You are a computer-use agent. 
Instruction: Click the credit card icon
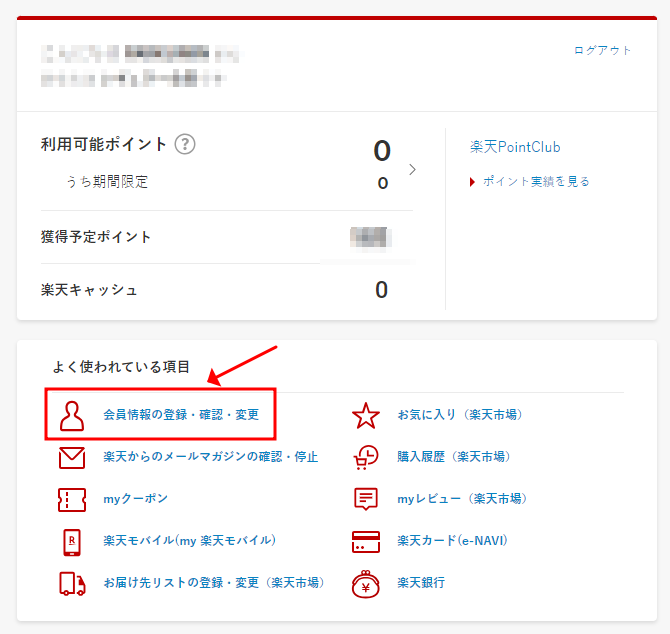[x=366, y=542]
